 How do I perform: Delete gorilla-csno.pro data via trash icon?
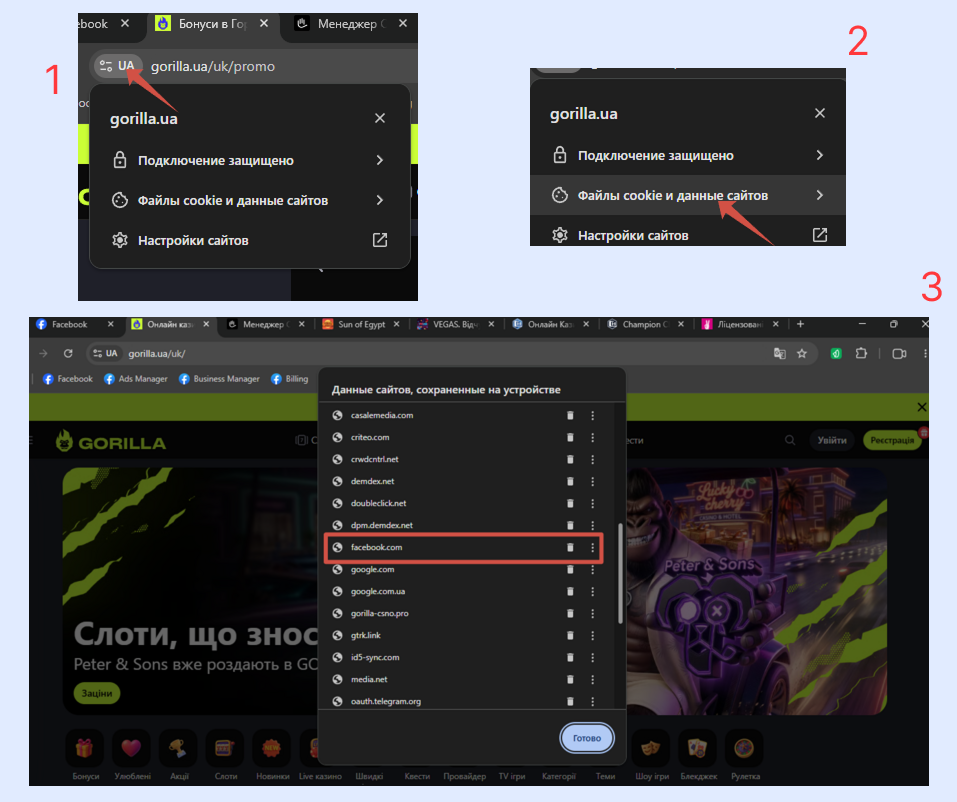click(x=570, y=613)
